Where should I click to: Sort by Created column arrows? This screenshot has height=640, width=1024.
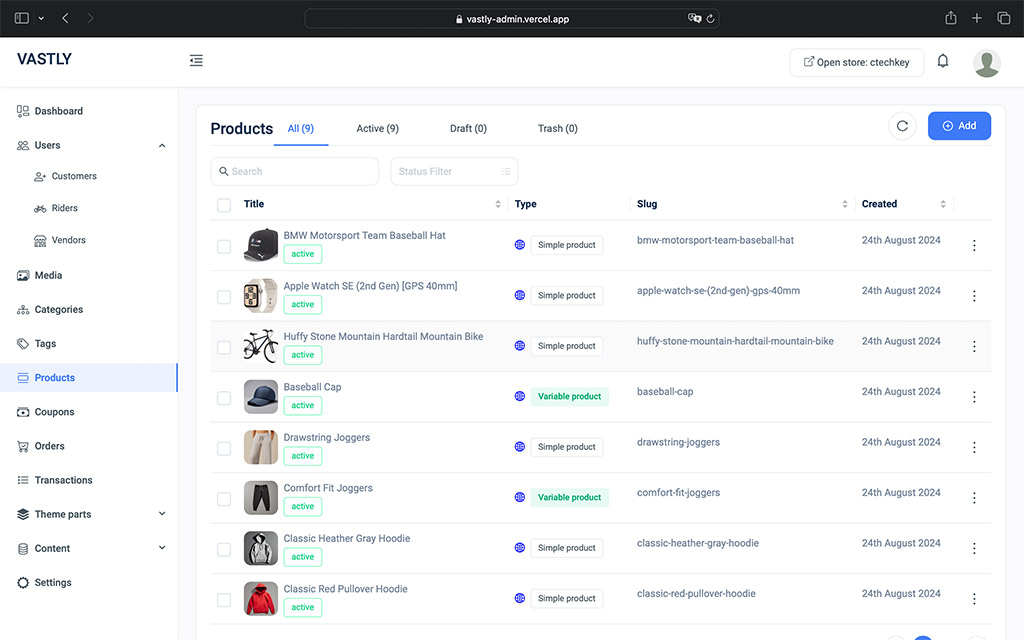(x=943, y=204)
